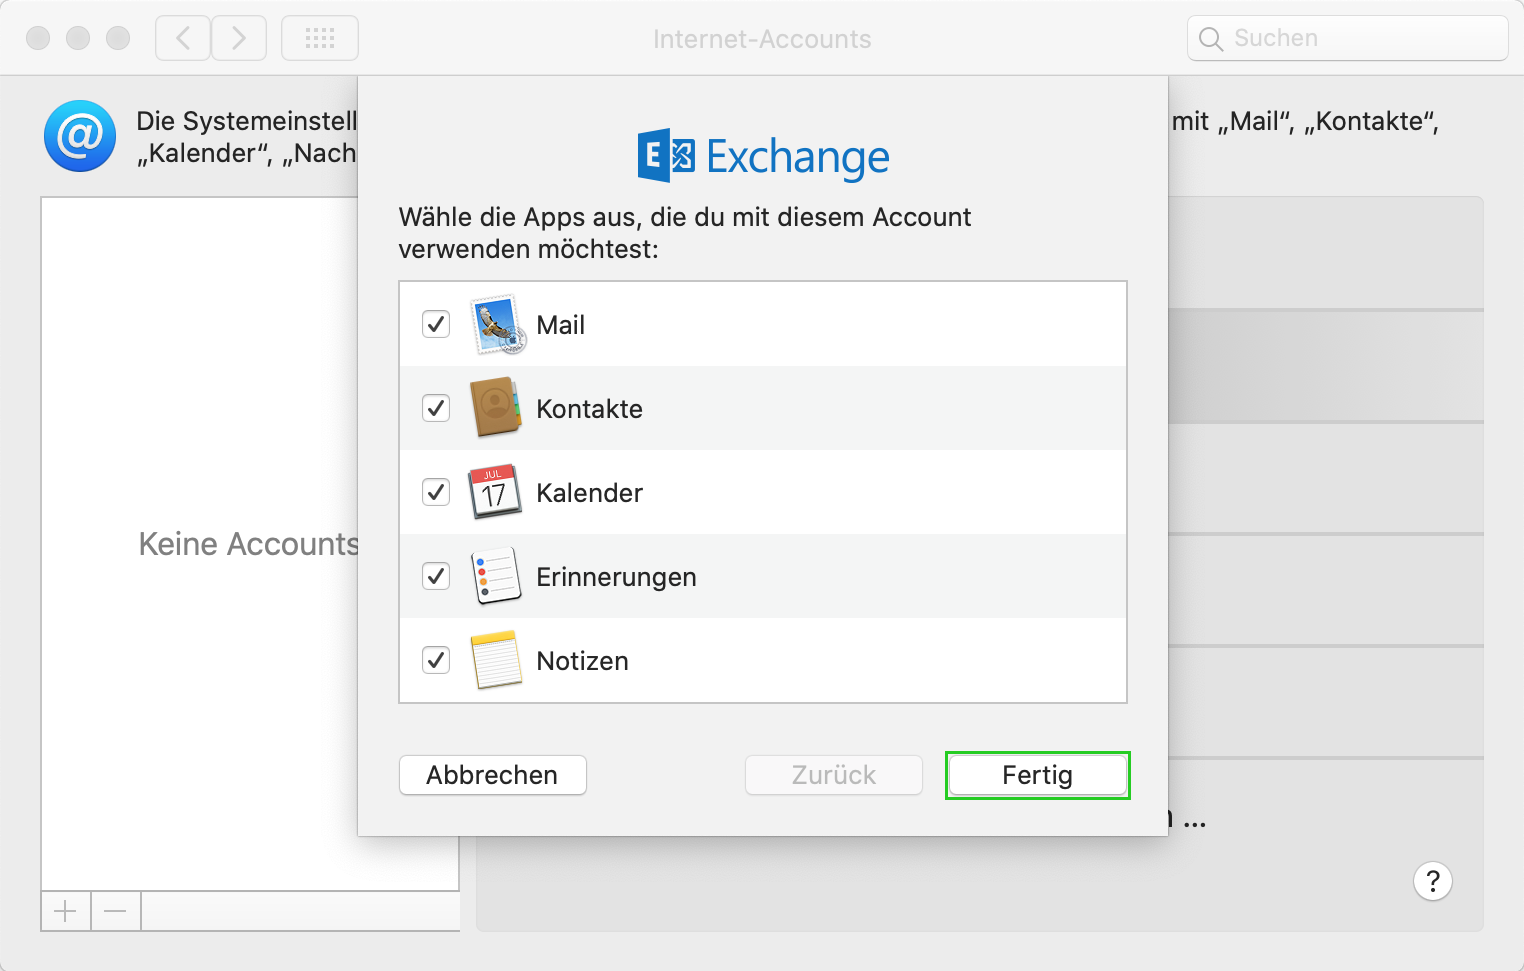Click the 'Wähle die Apps aus' instruction text
This screenshot has width=1524, height=971.
click(x=685, y=232)
